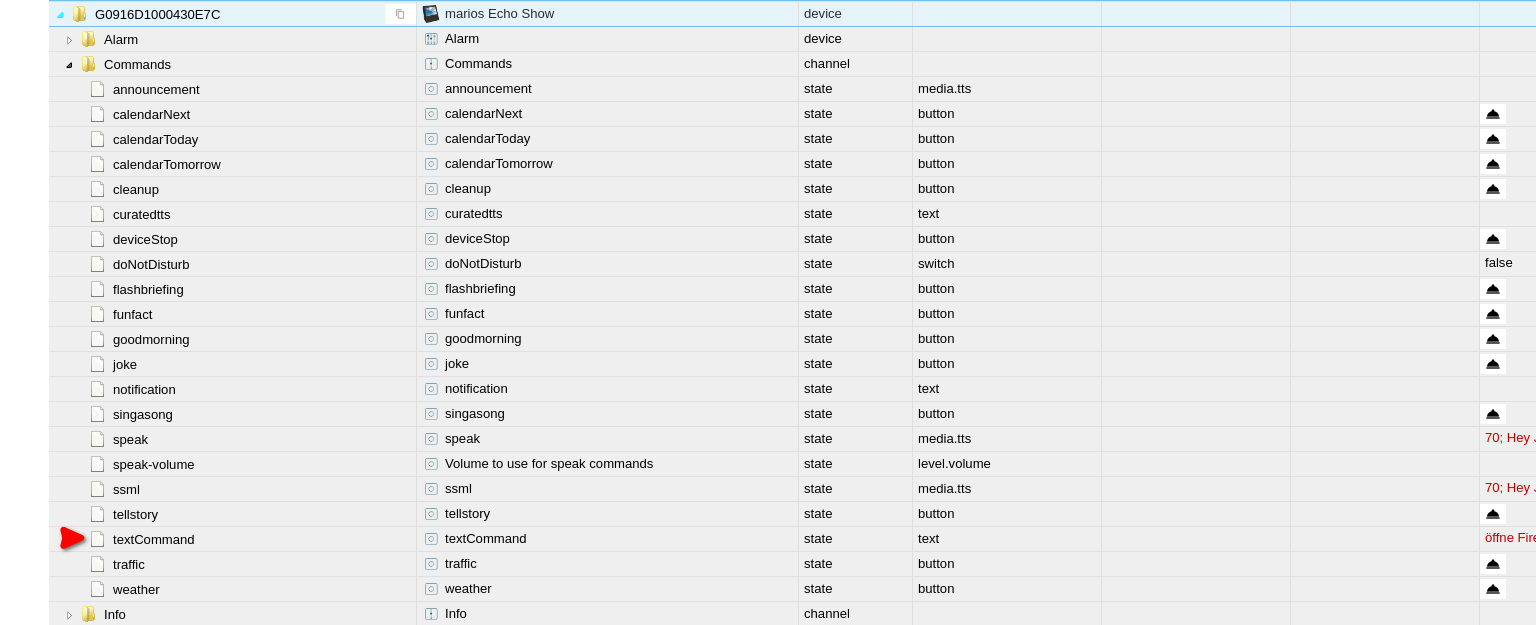Click the Info channel icon in name column
The height and width of the screenshot is (625, 1536).
click(431, 614)
